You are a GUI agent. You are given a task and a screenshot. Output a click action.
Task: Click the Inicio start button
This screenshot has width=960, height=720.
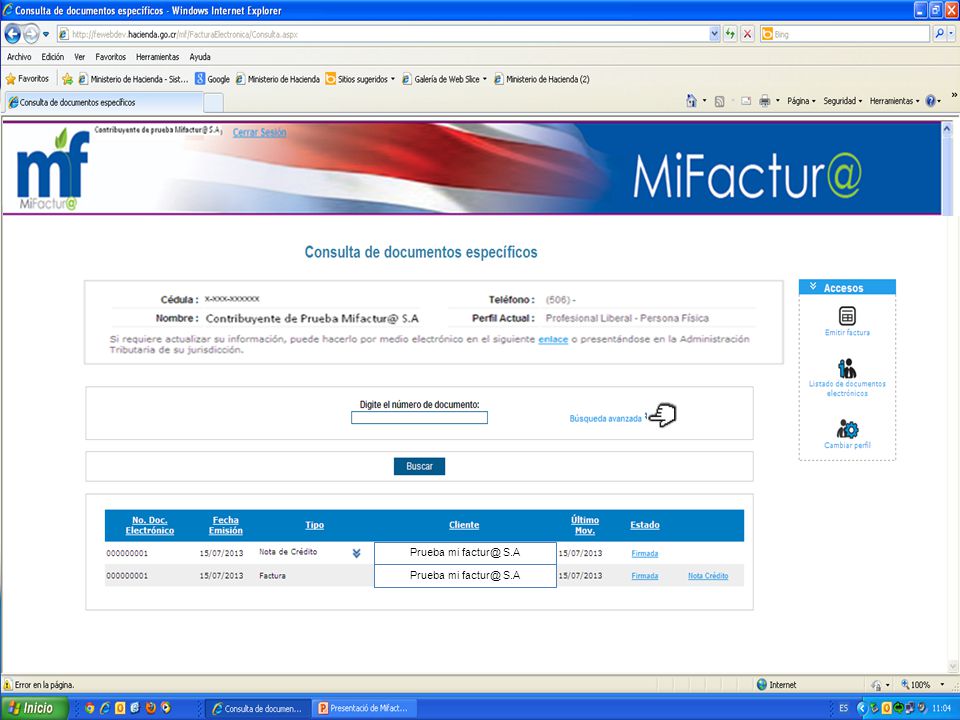point(34,708)
